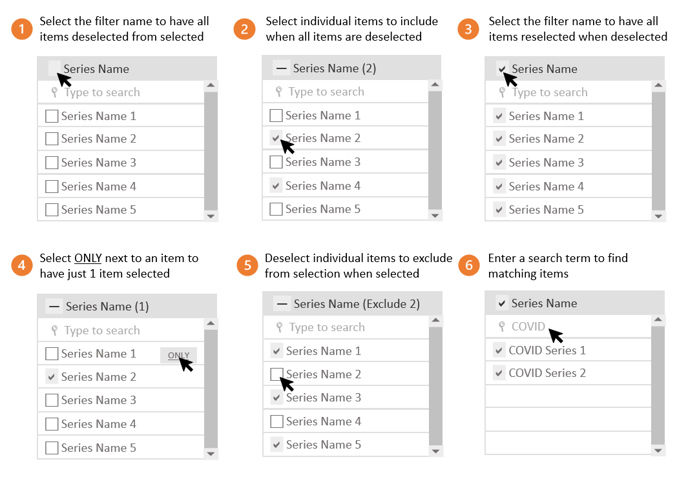Click the magnifier icon in the COVID search box
The image size is (688, 477).
click(502, 327)
